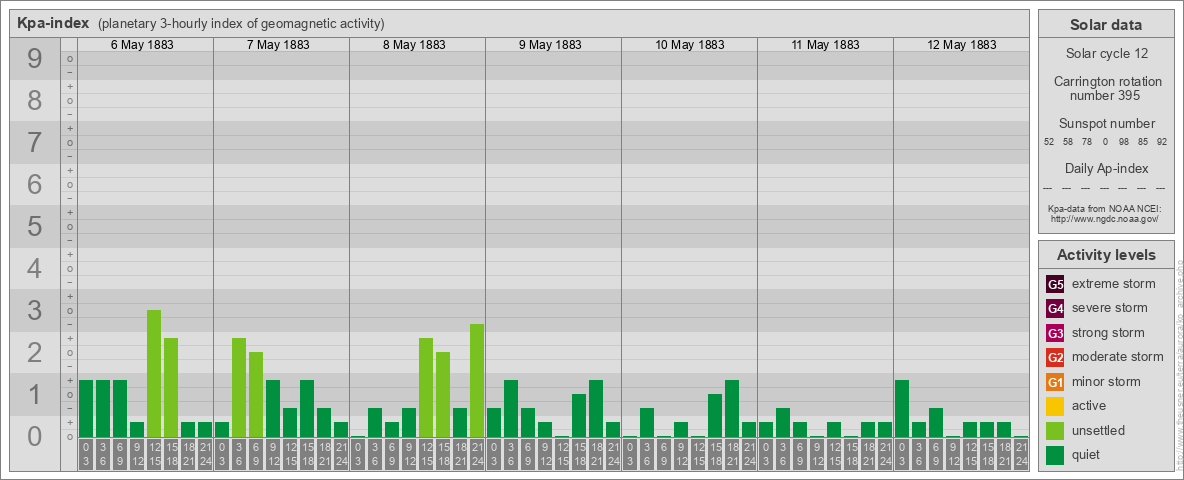
Task: Click the 9 May 3-6 dark green bar
Action: point(510,408)
